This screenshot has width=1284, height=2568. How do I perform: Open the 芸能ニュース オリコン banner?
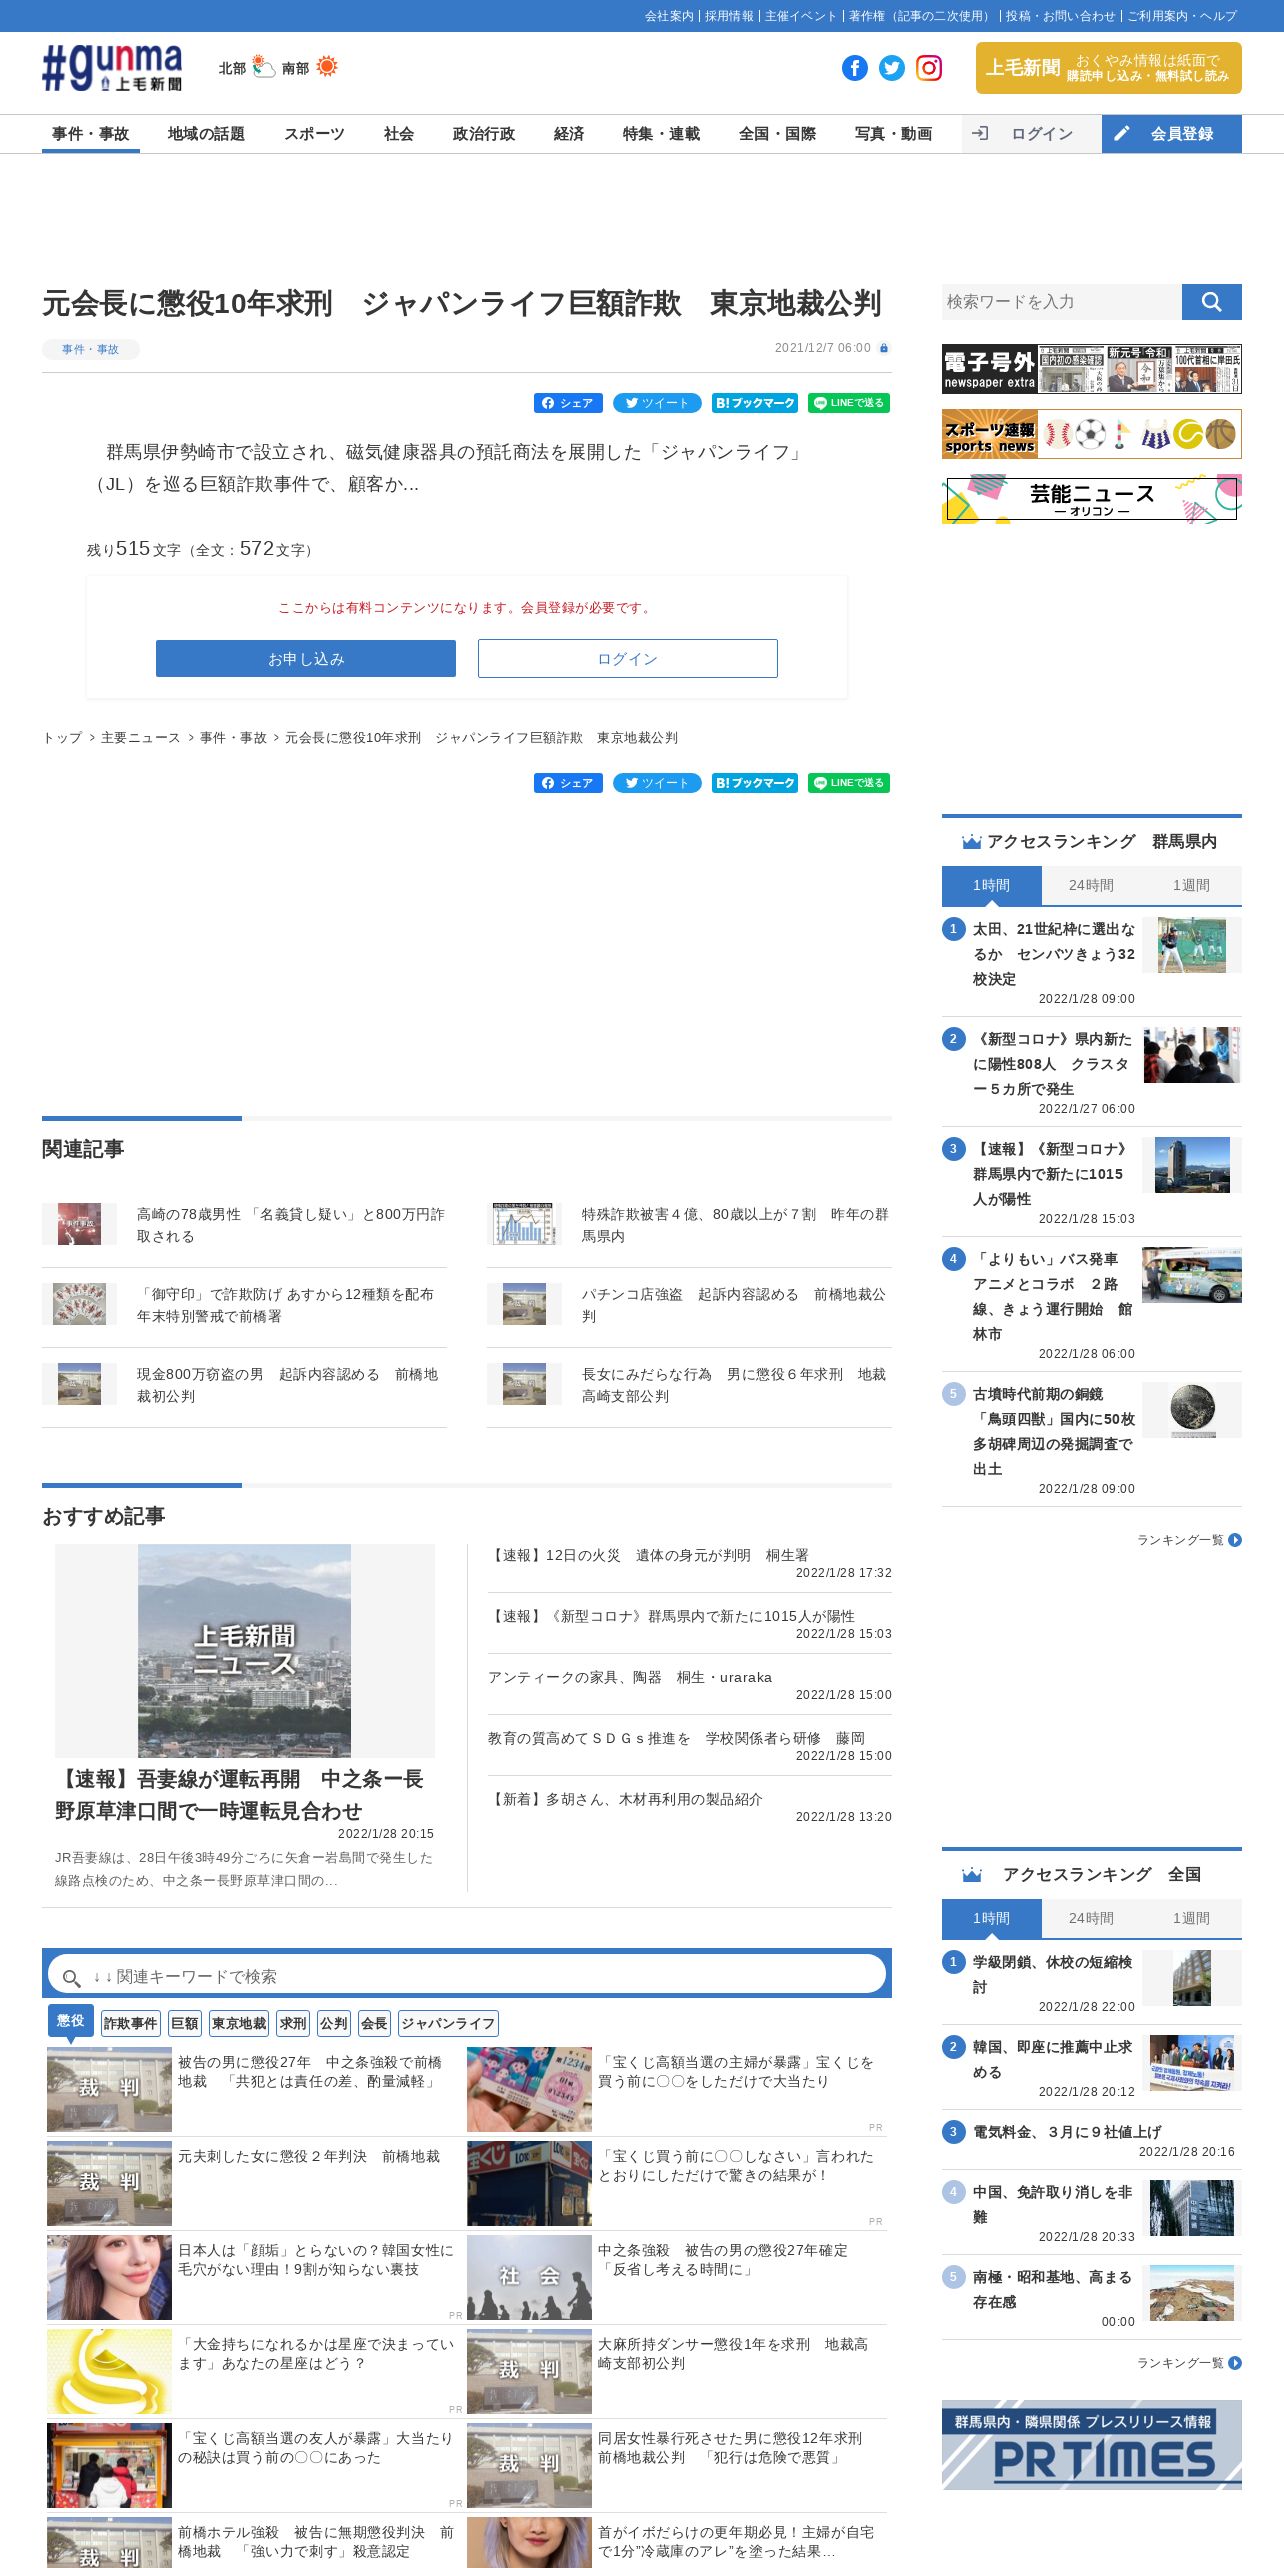coord(1092,499)
